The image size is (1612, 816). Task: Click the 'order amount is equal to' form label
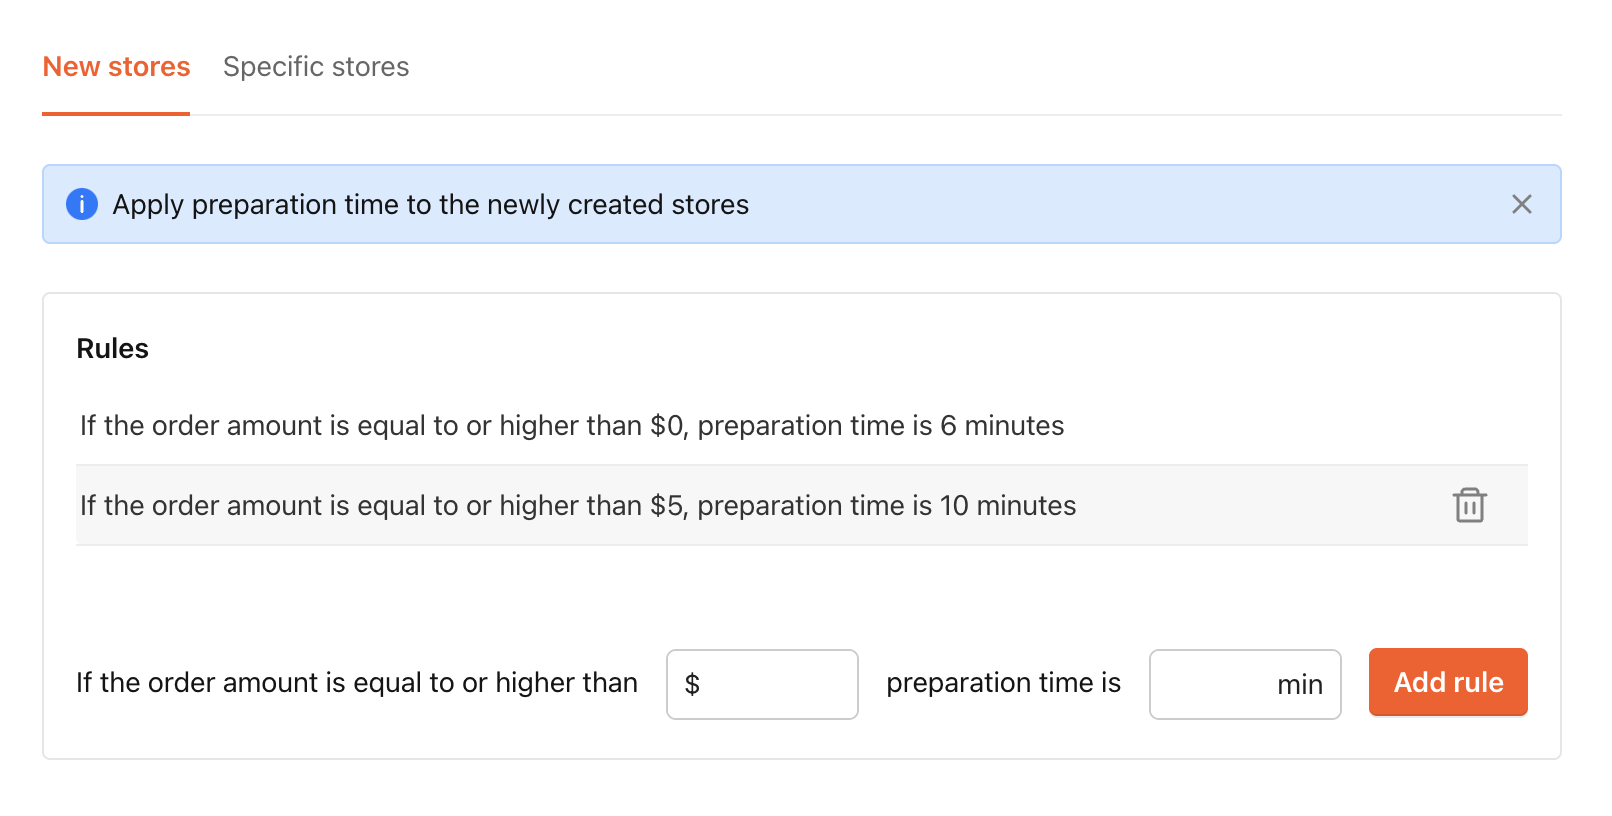coord(357,682)
